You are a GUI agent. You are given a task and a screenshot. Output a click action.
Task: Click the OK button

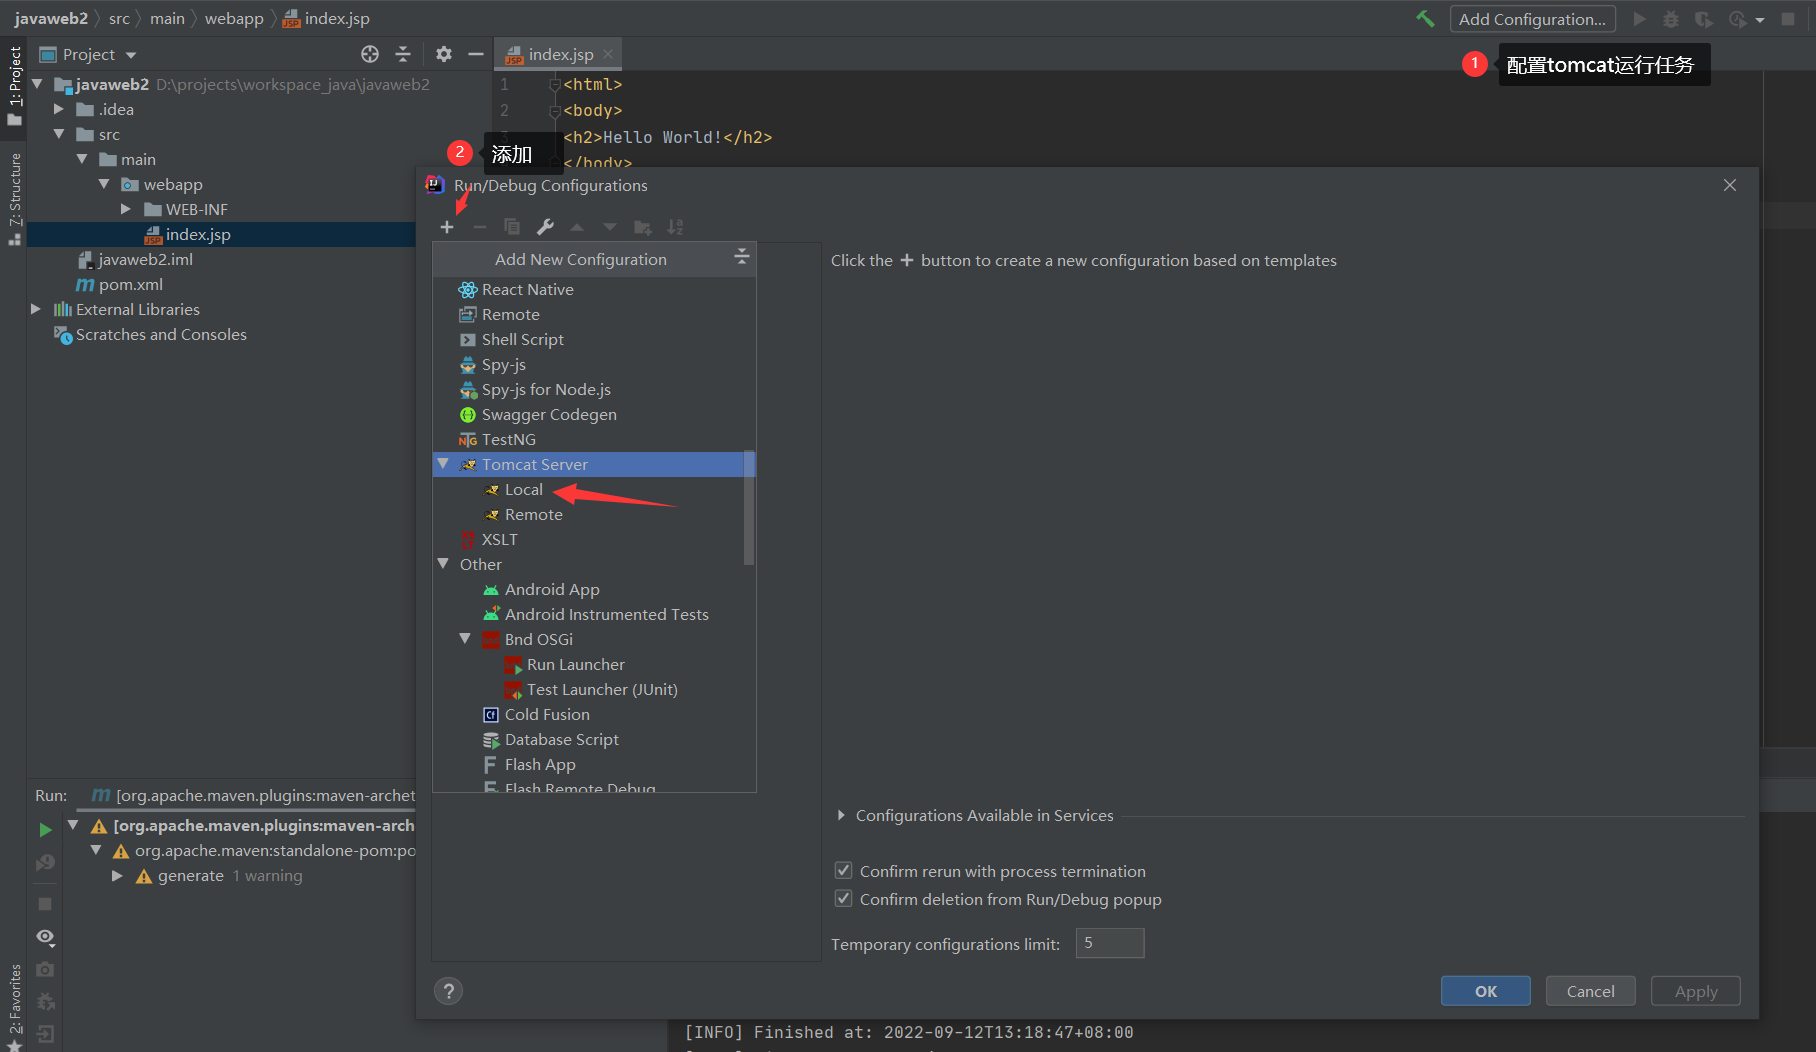[x=1485, y=991]
